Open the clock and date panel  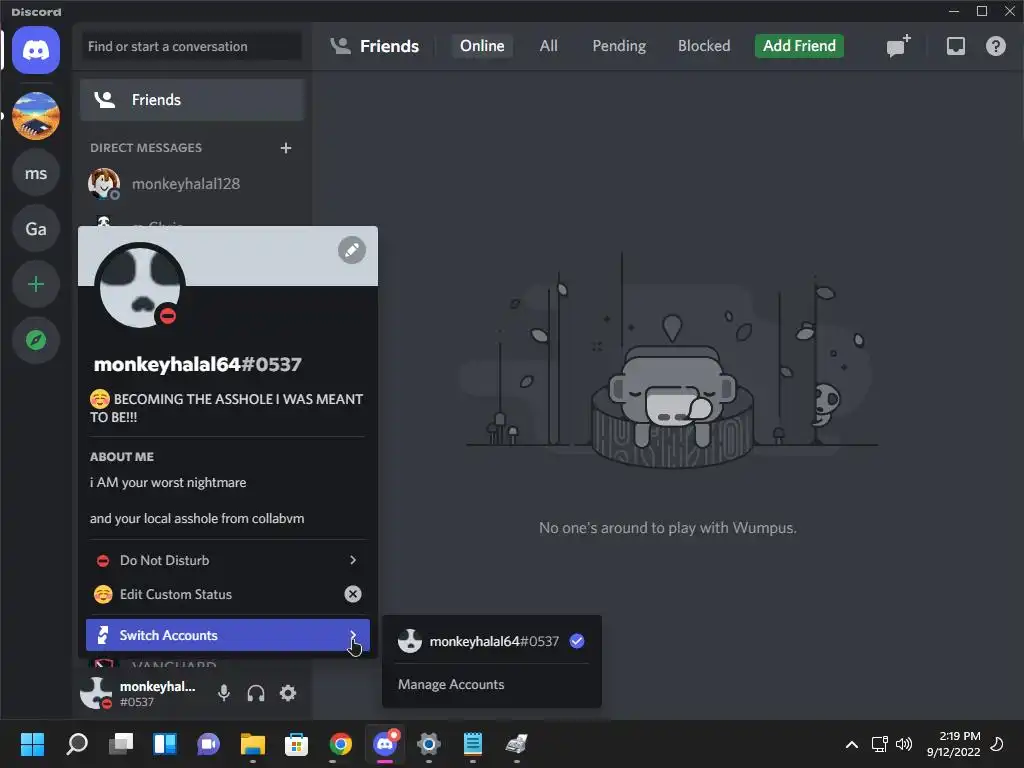953,744
